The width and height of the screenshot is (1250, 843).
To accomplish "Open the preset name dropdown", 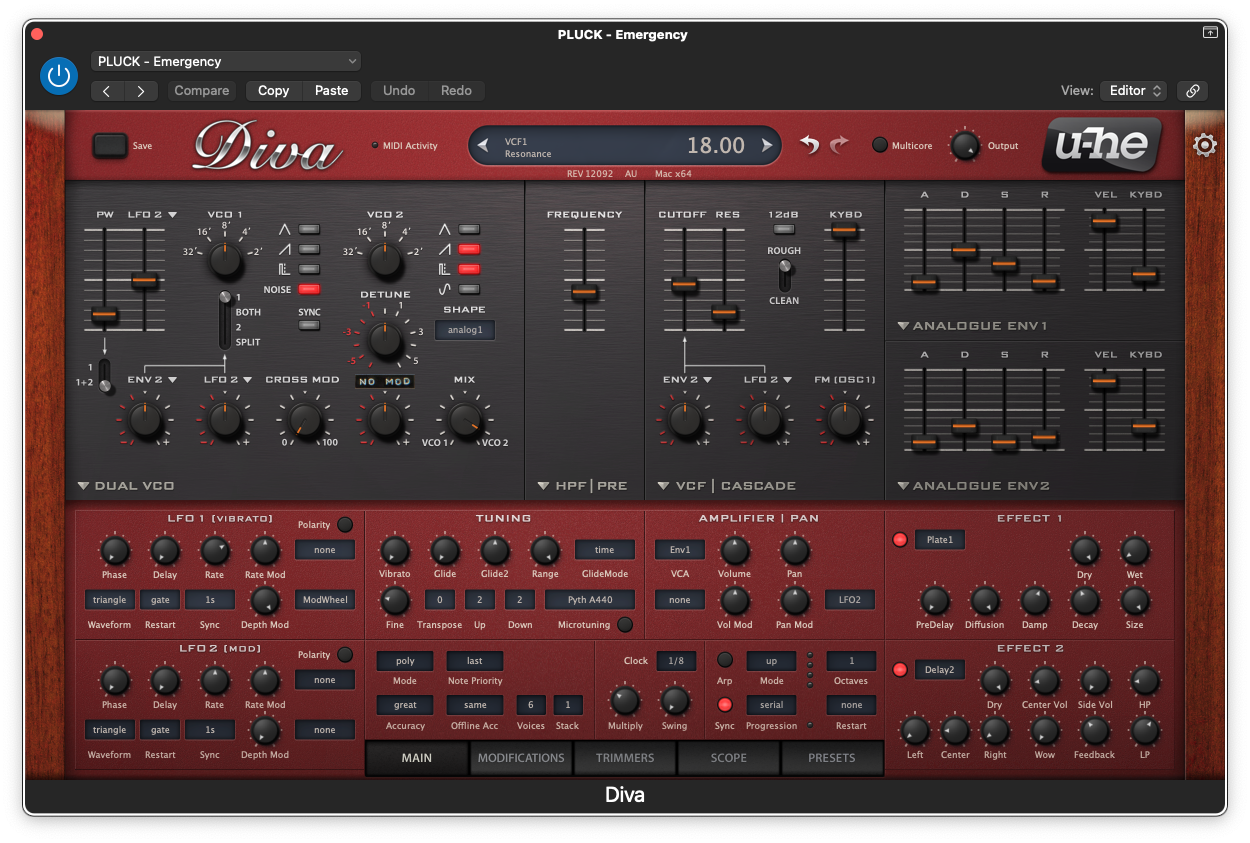I will click(x=226, y=61).
